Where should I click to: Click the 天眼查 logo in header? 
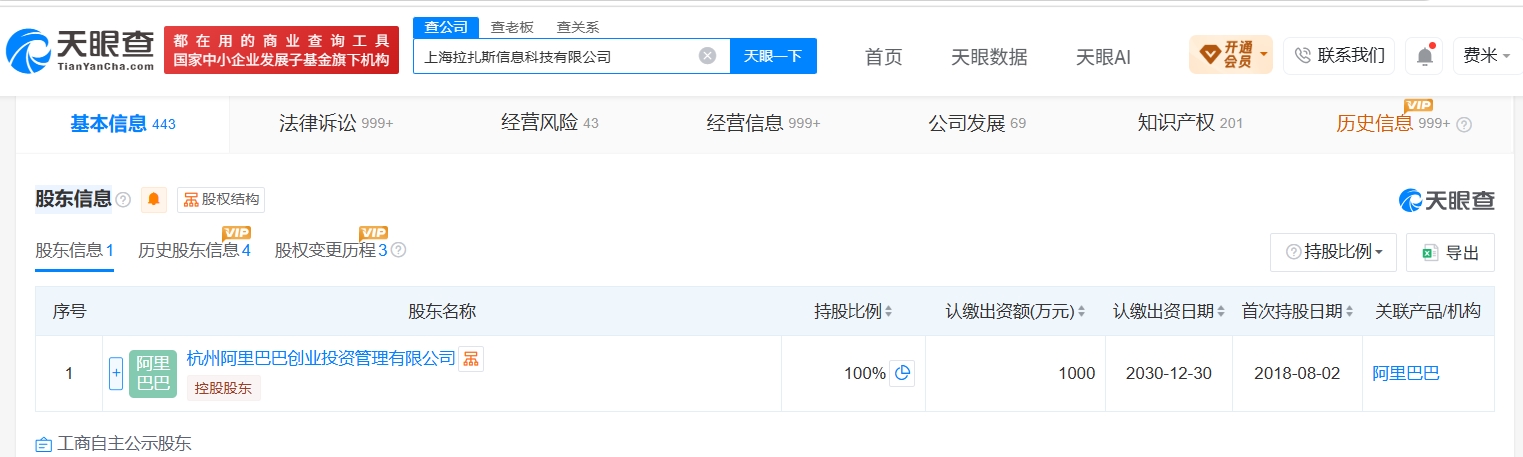(80, 49)
